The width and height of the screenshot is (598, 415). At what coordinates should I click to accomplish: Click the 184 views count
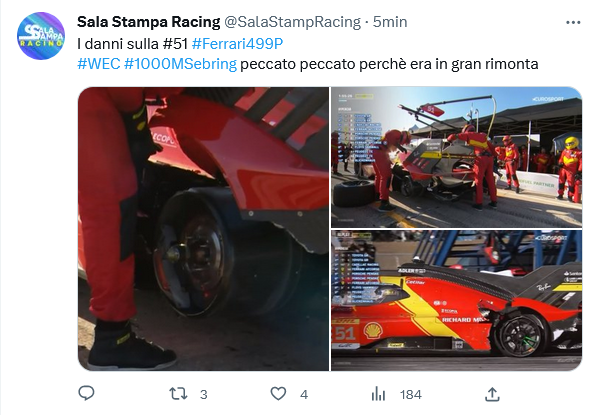(x=411, y=394)
